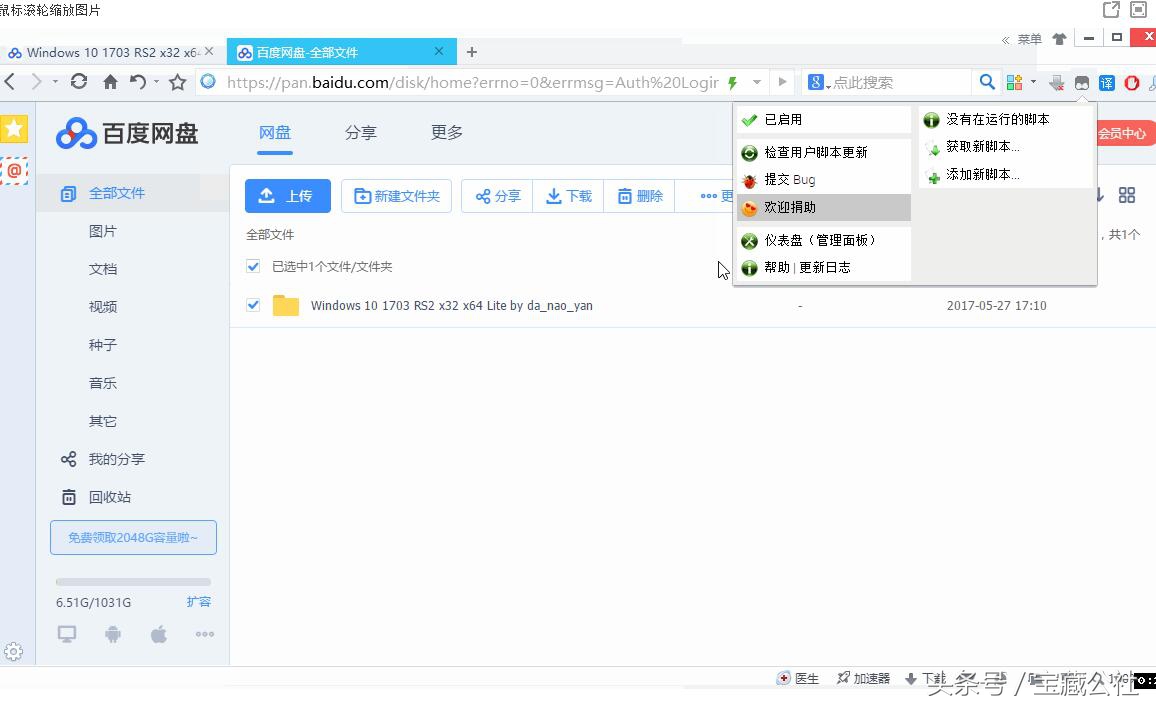This screenshot has height=707, width=1156.
Task: Uncheck the Windows 10 1703 folder checkbox
Action: point(253,305)
